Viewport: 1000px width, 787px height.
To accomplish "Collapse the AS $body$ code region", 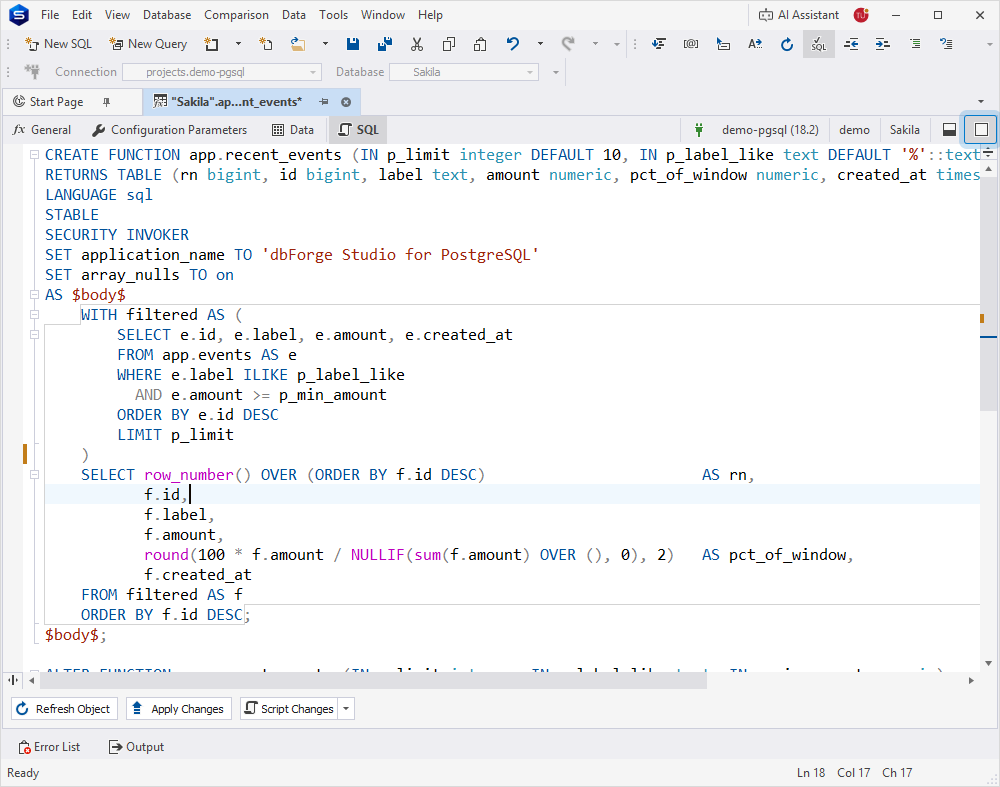I will point(34,294).
